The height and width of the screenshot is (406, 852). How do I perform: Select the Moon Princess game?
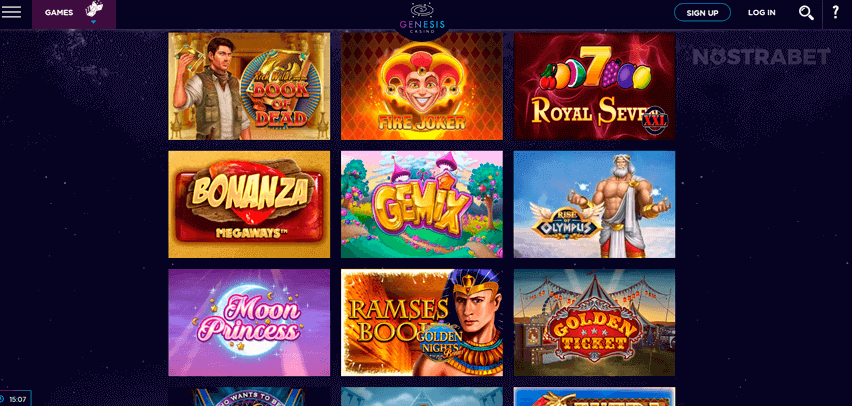249,322
